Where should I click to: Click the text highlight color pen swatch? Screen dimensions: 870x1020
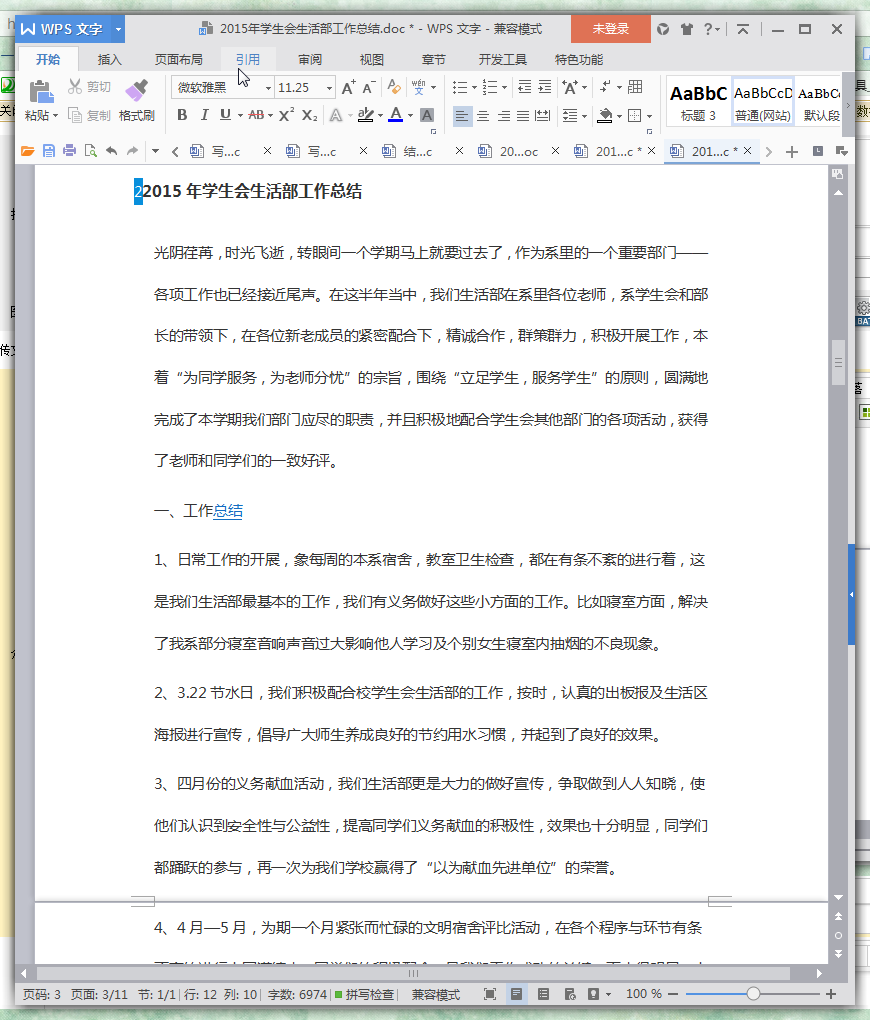[x=366, y=115]
